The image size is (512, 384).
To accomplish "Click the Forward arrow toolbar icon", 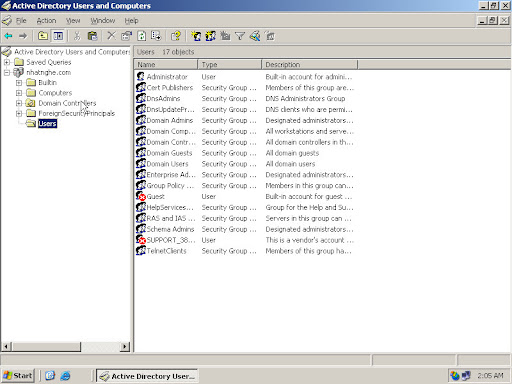I will 23,36.
